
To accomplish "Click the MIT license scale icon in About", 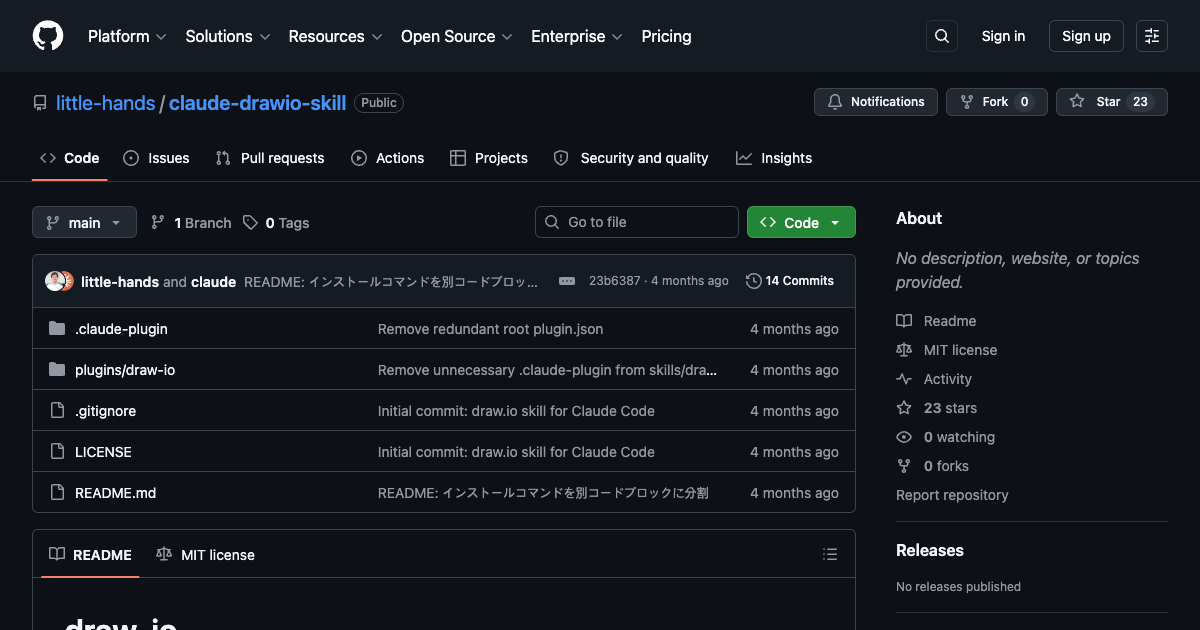I will pos(904,350).
